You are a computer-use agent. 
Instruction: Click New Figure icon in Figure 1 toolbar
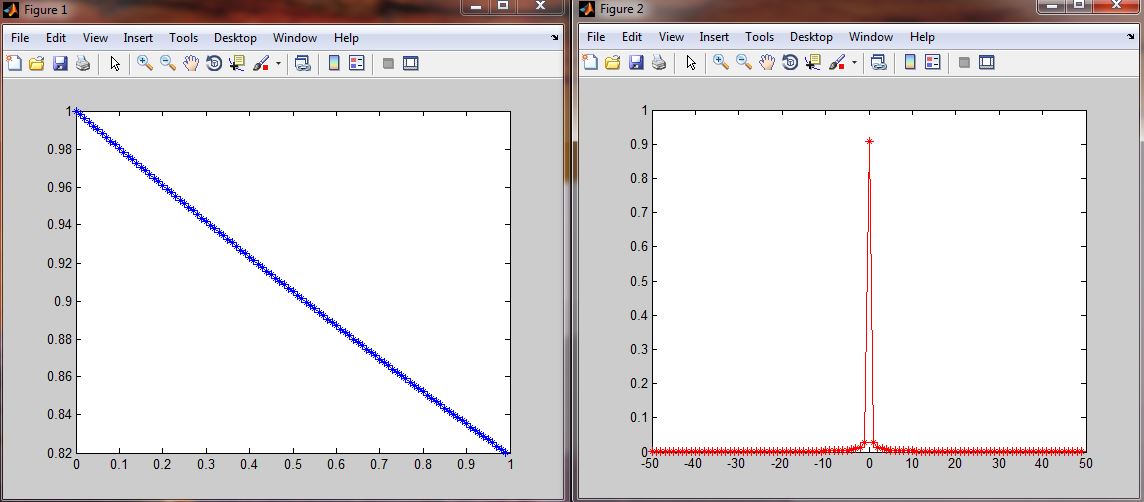point(14,63)
